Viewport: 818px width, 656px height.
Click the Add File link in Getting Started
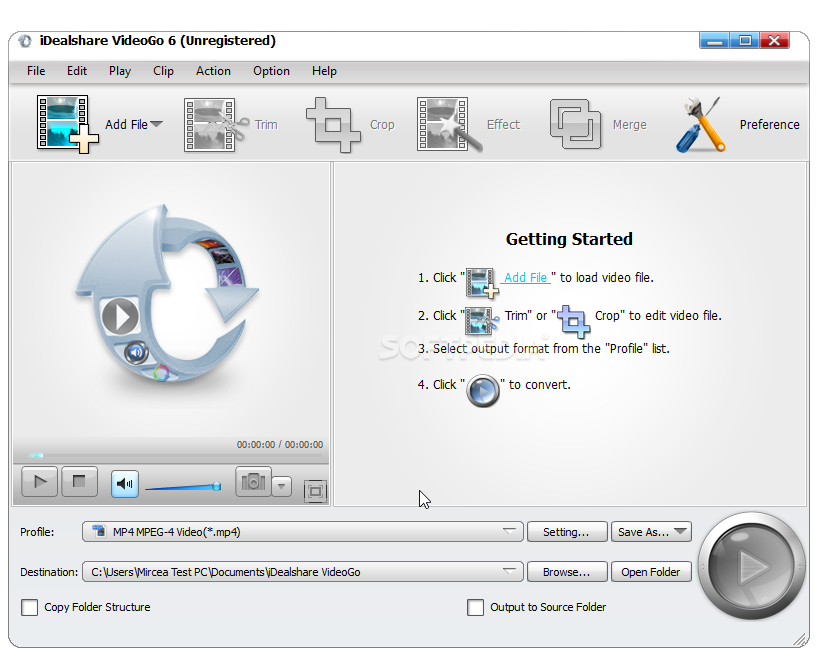tap(525, 278)
